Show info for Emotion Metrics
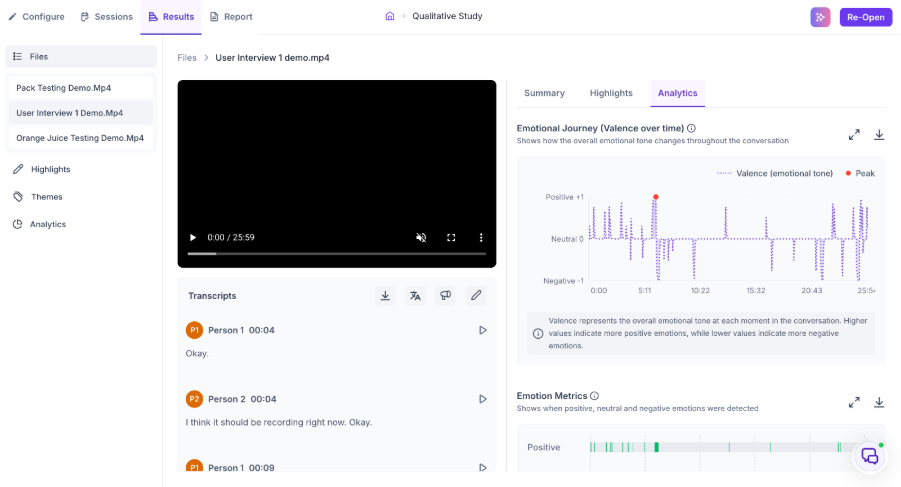Viewport: 901px width, 487px height. 595,396
